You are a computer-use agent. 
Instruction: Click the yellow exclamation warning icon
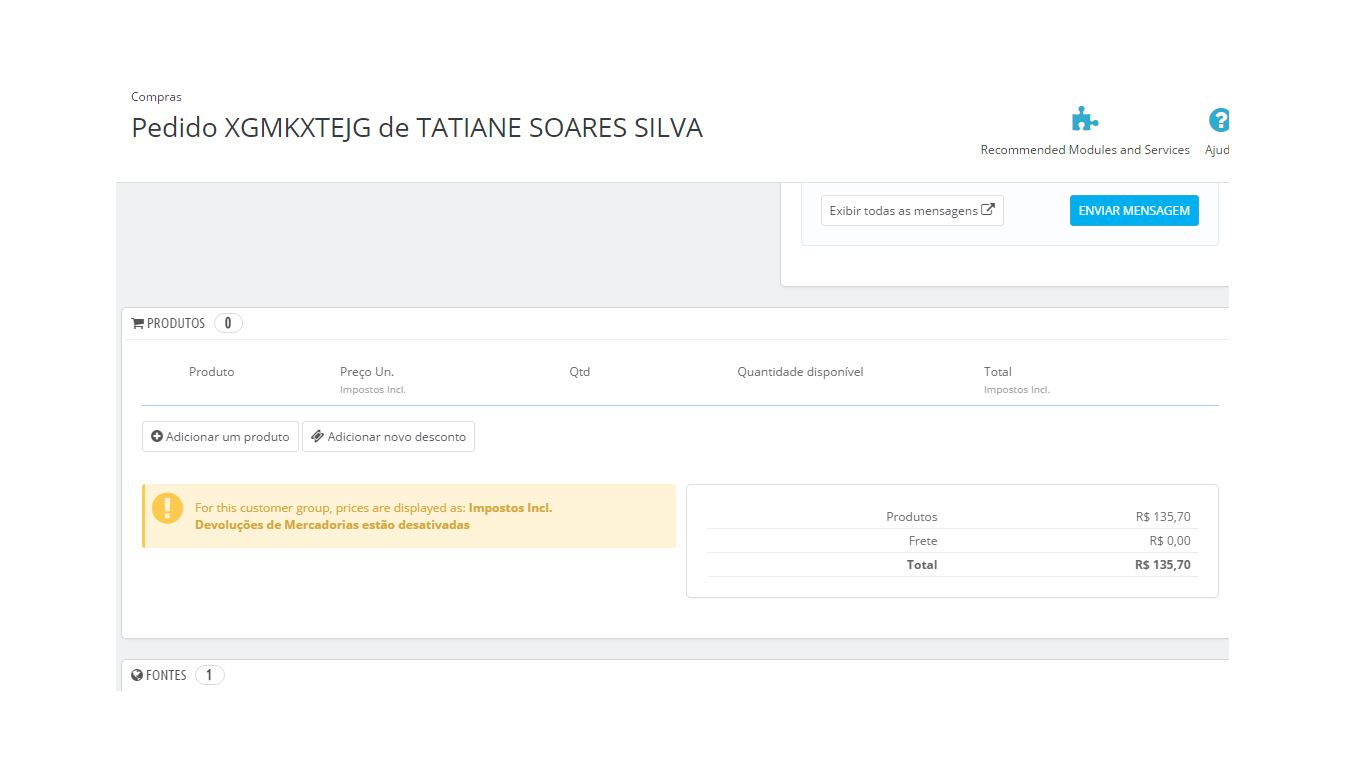pos(168,508)
